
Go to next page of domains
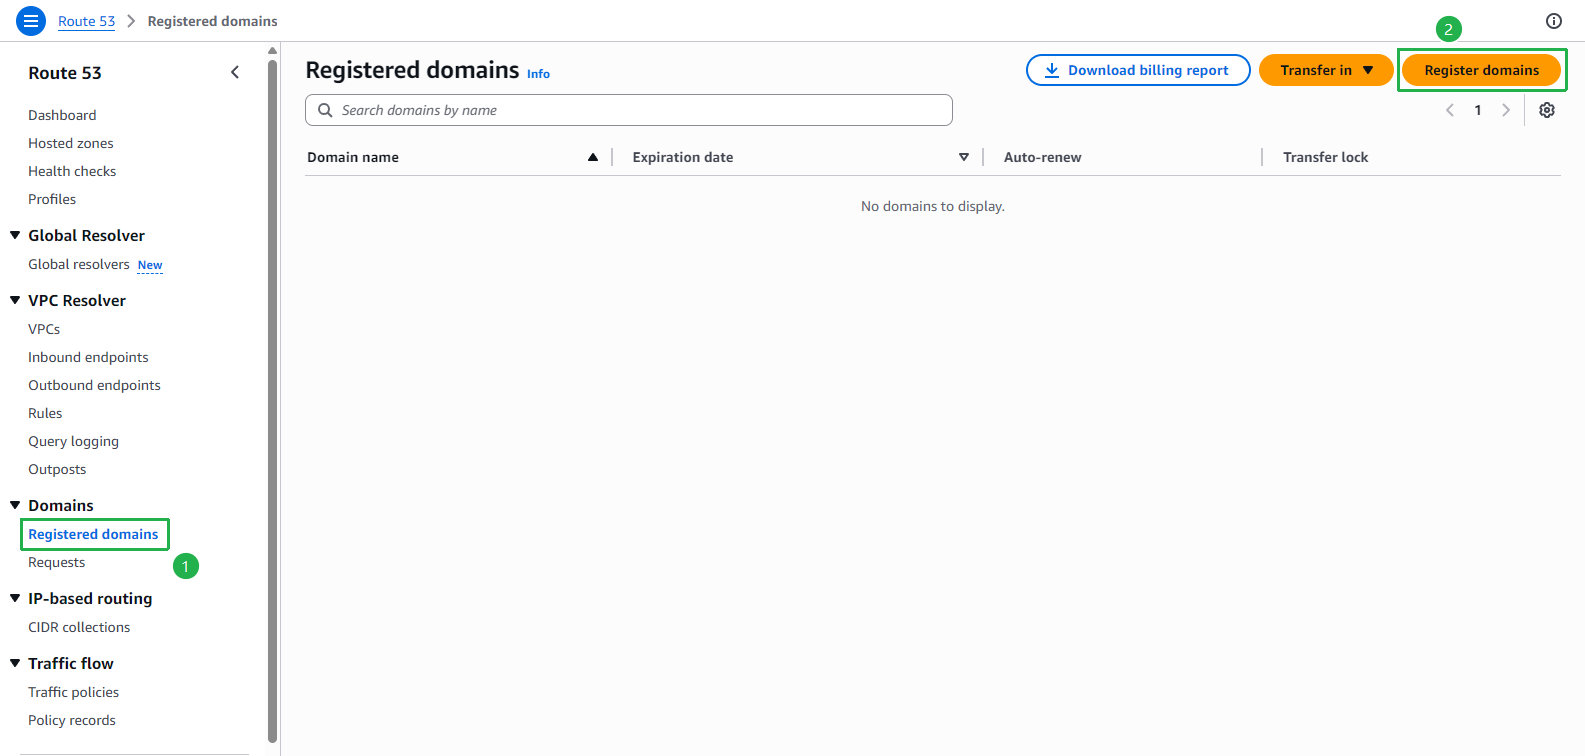[x=1506, y=110]
